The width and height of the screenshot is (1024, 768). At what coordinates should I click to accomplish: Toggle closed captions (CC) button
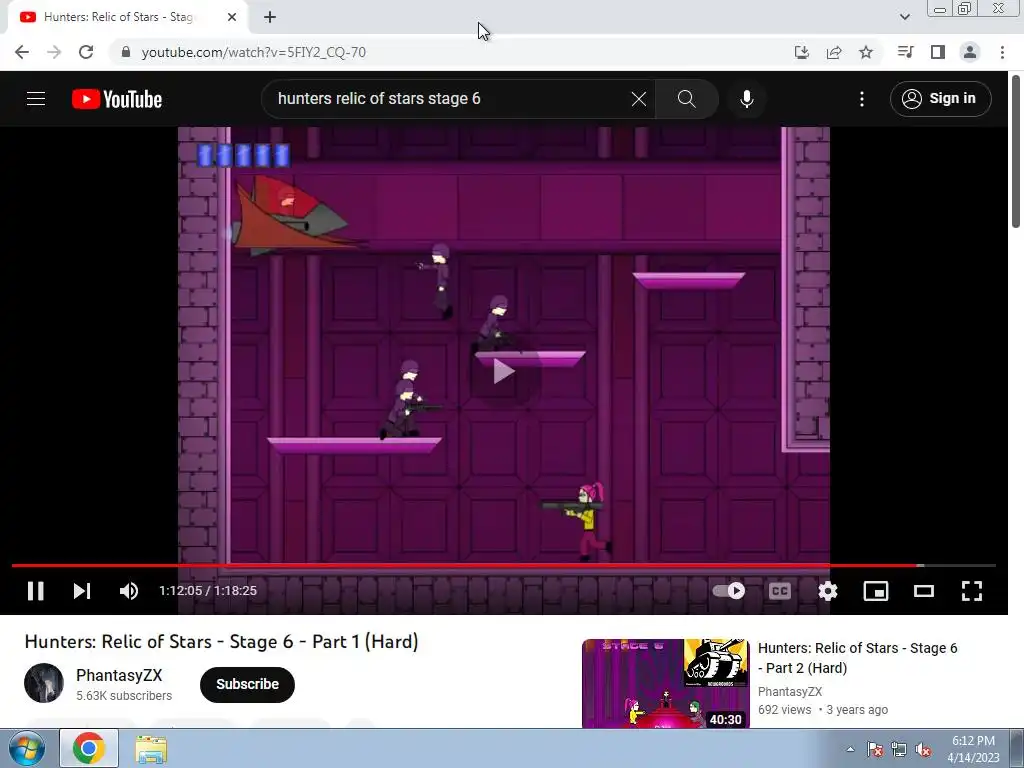click(x=780, y=591)
